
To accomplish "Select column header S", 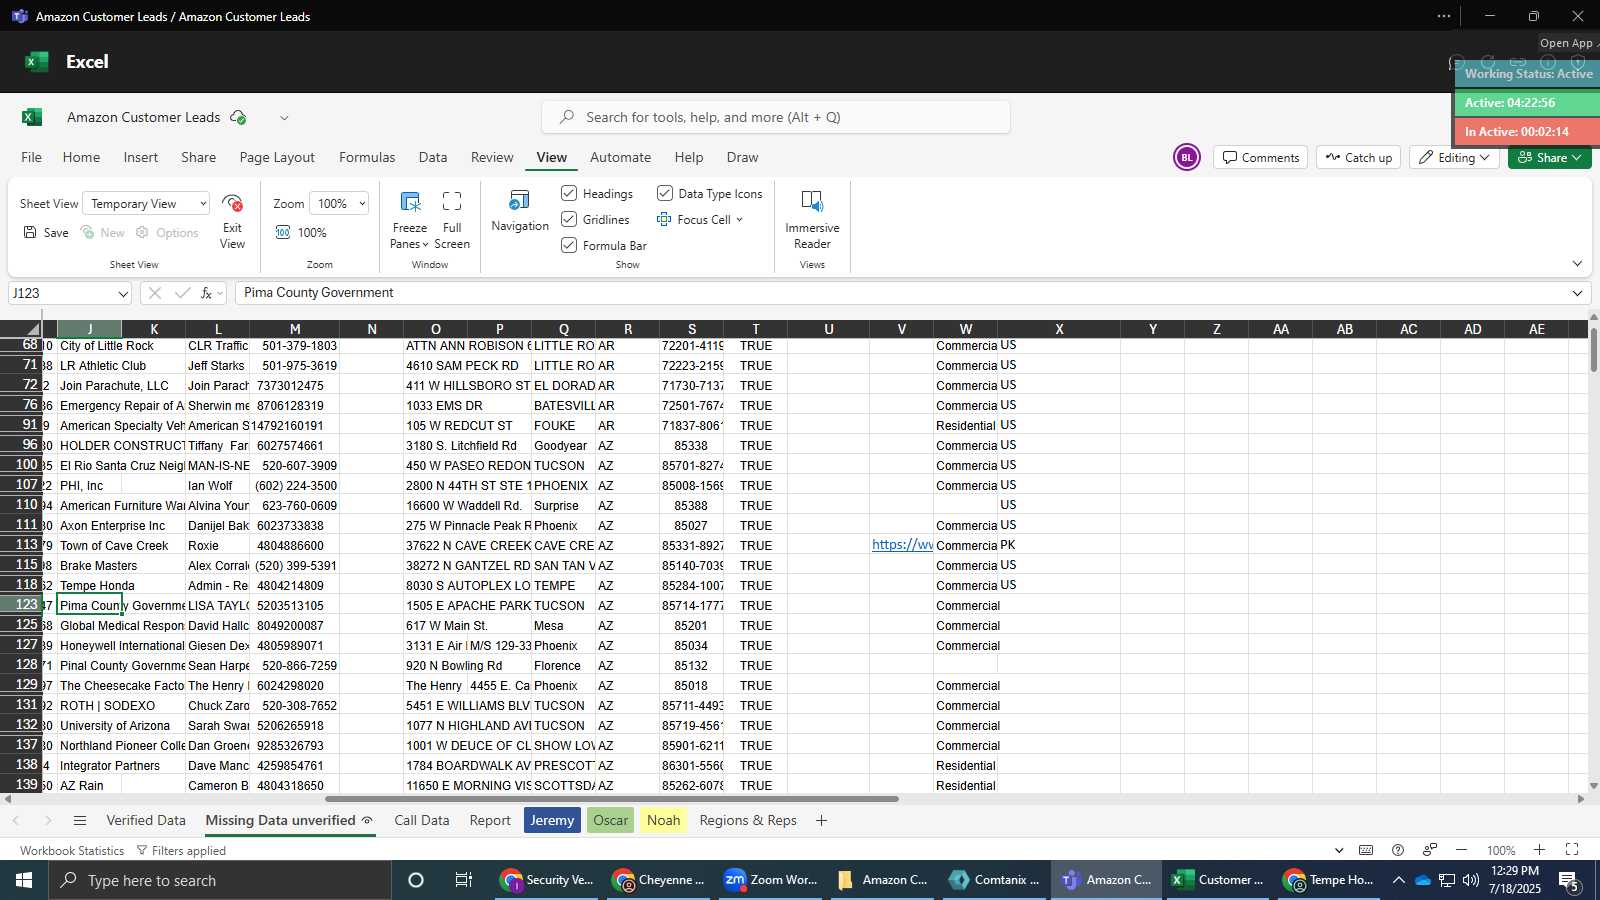I will (x=692, y=329).
